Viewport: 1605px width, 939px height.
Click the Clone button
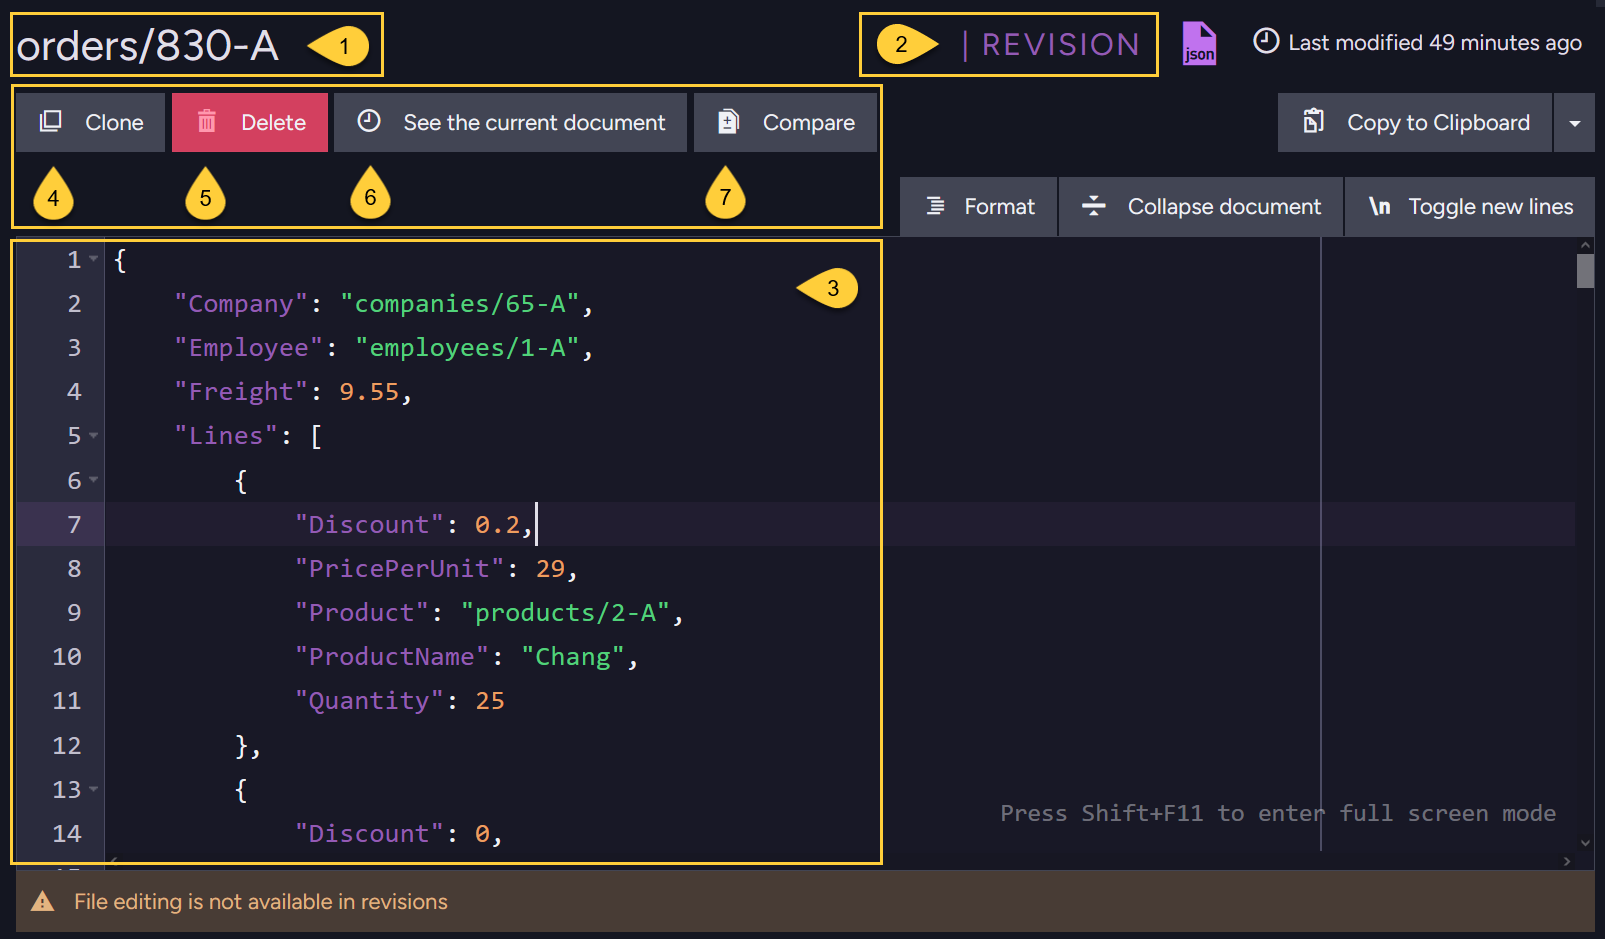pos(91,123)
